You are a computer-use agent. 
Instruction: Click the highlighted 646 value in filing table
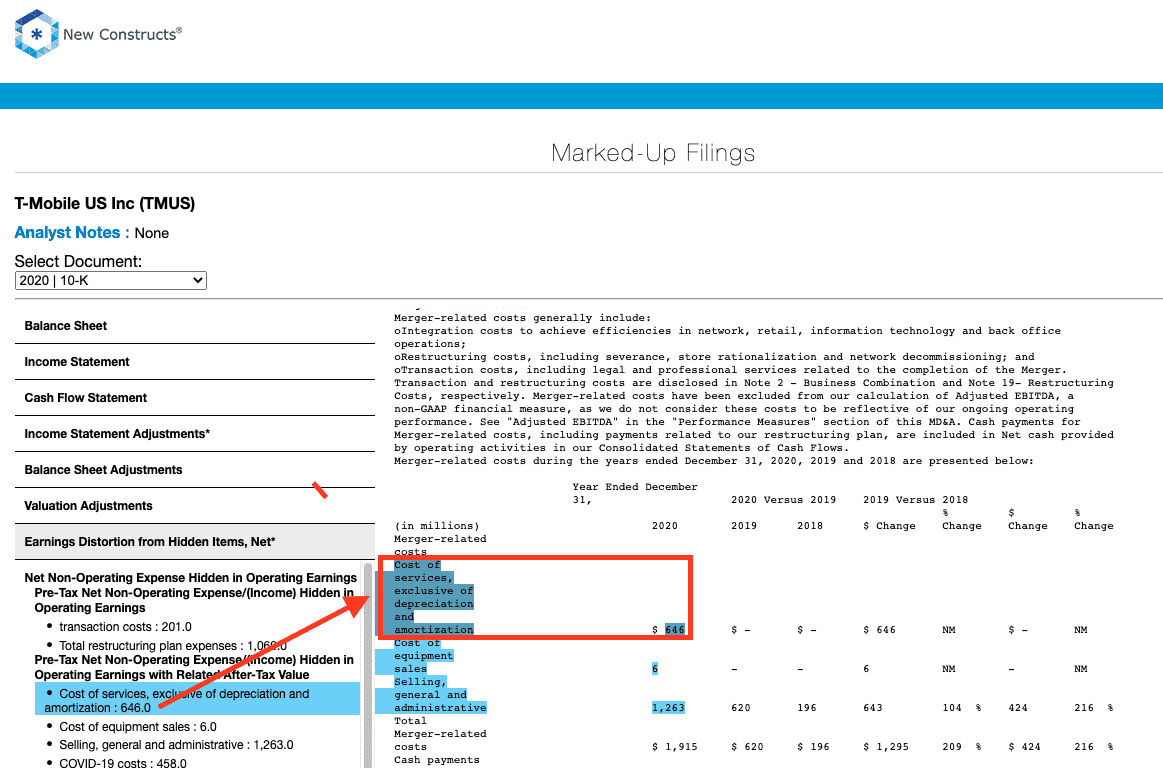pos(675,630)
